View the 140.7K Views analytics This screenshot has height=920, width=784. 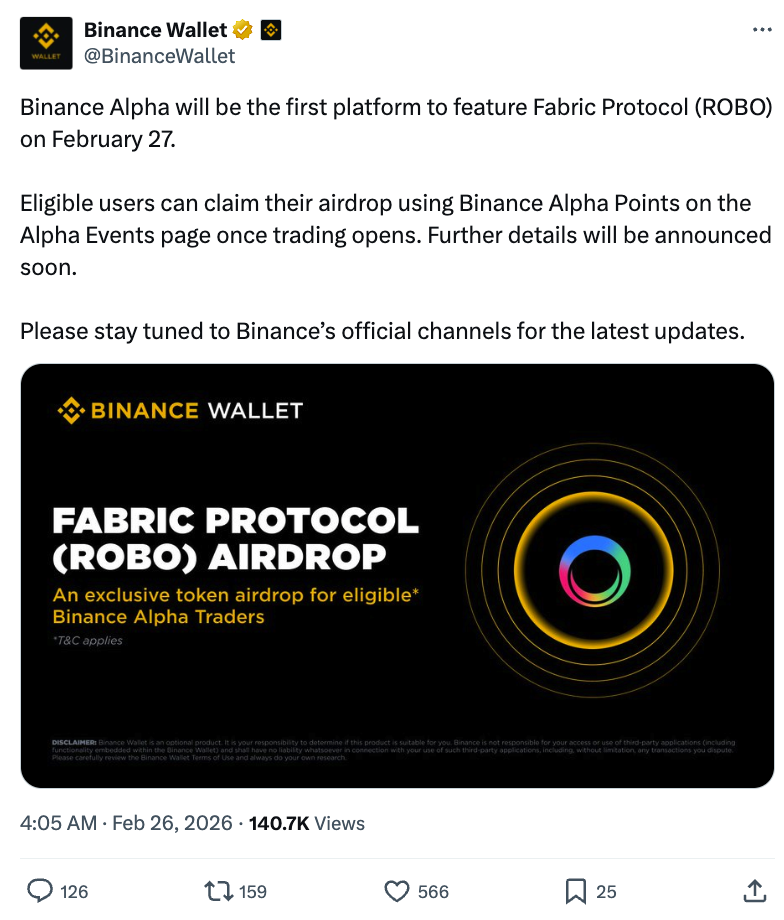[306, 823]
